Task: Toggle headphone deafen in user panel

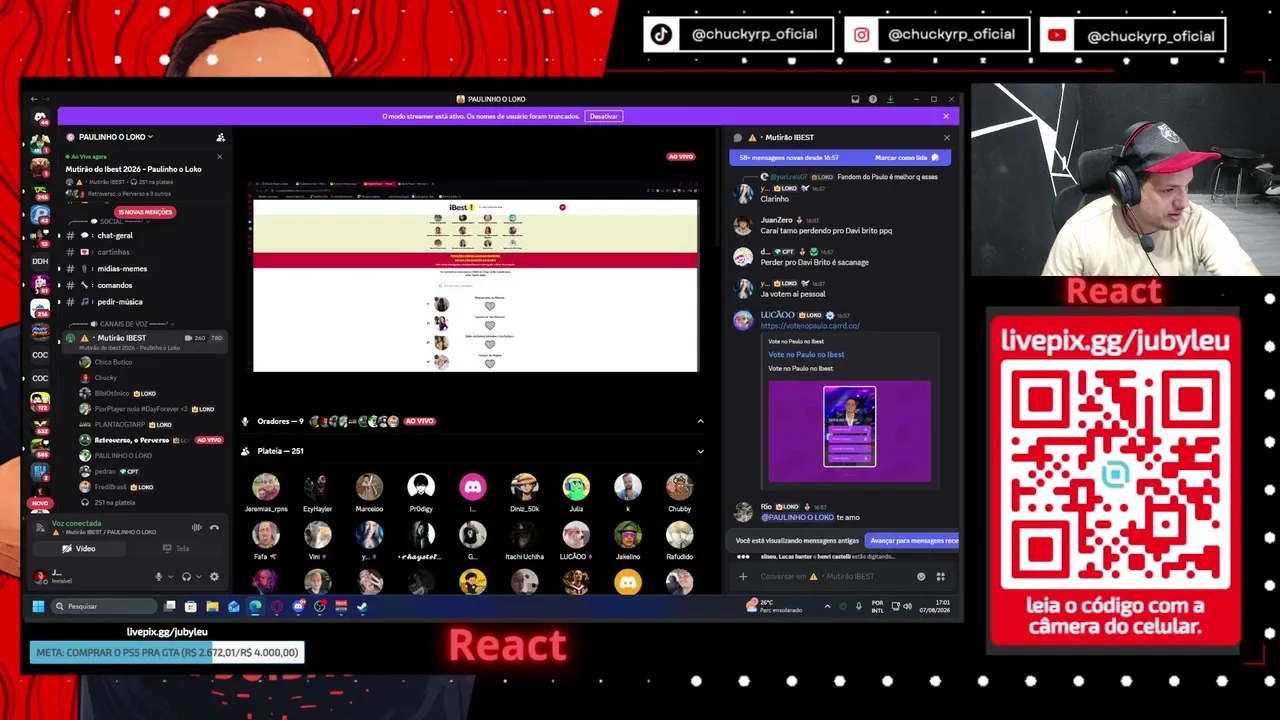Action: [186, 577]
